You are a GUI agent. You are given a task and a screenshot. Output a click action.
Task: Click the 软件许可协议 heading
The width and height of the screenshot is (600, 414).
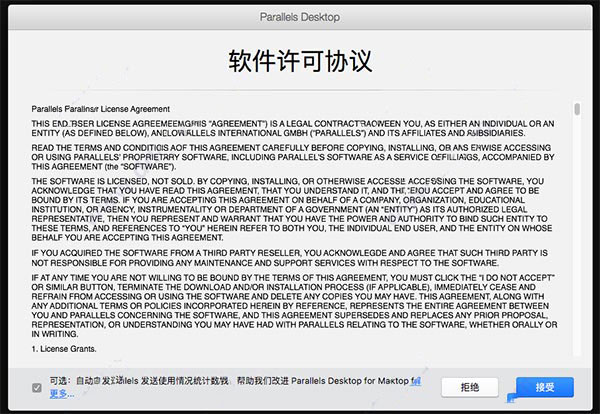pyautogui.click(x=300, y=61)
